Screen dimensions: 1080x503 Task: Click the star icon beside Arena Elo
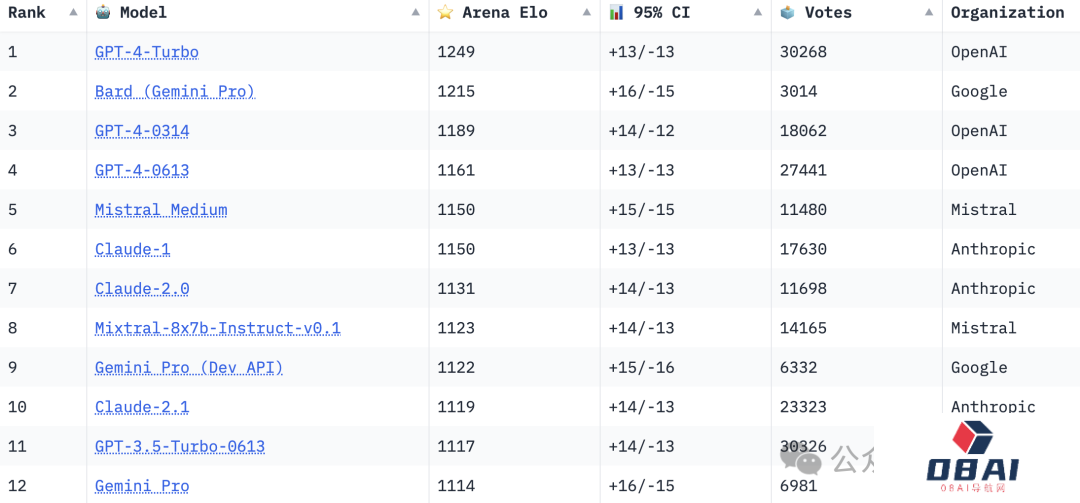(445, 13)
